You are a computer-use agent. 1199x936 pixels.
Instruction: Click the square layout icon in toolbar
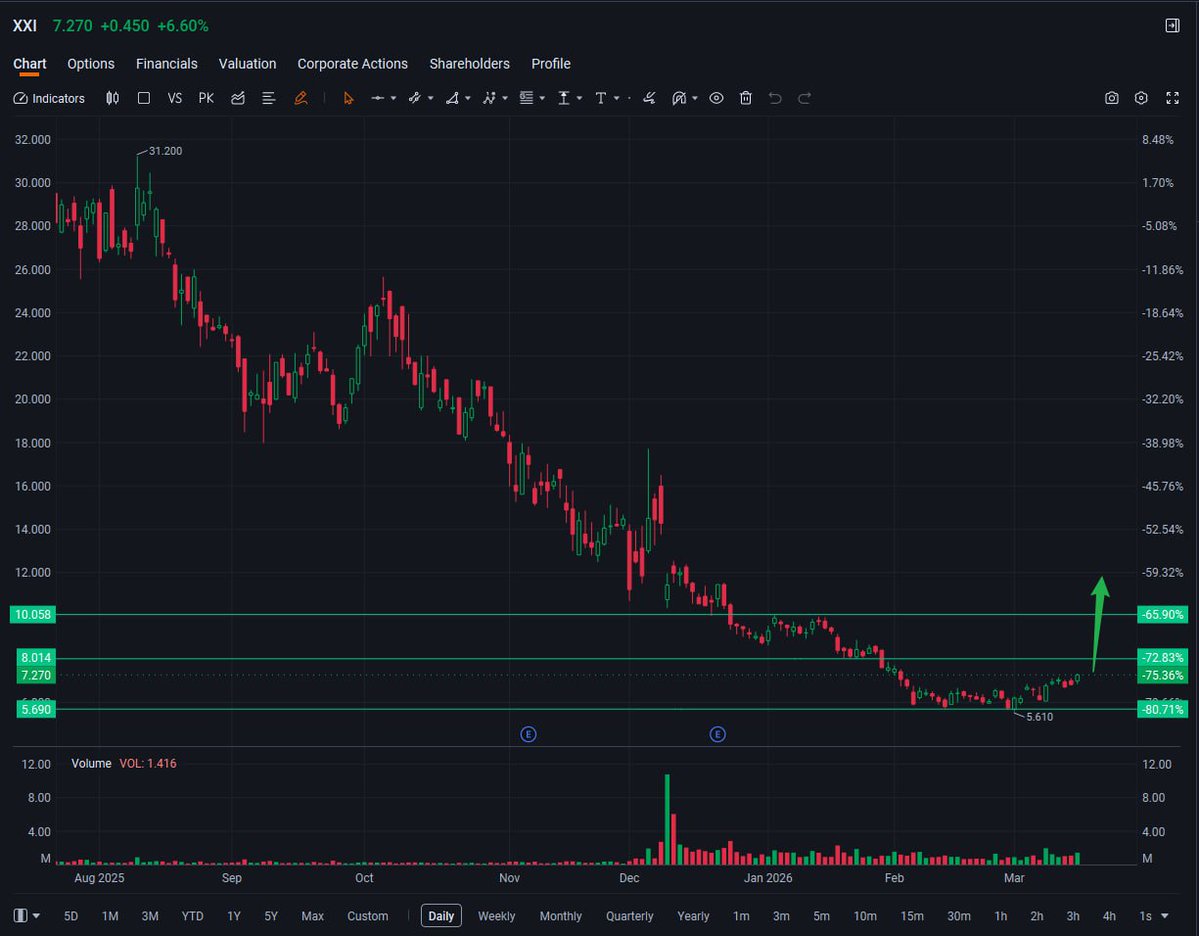point(144,98)
